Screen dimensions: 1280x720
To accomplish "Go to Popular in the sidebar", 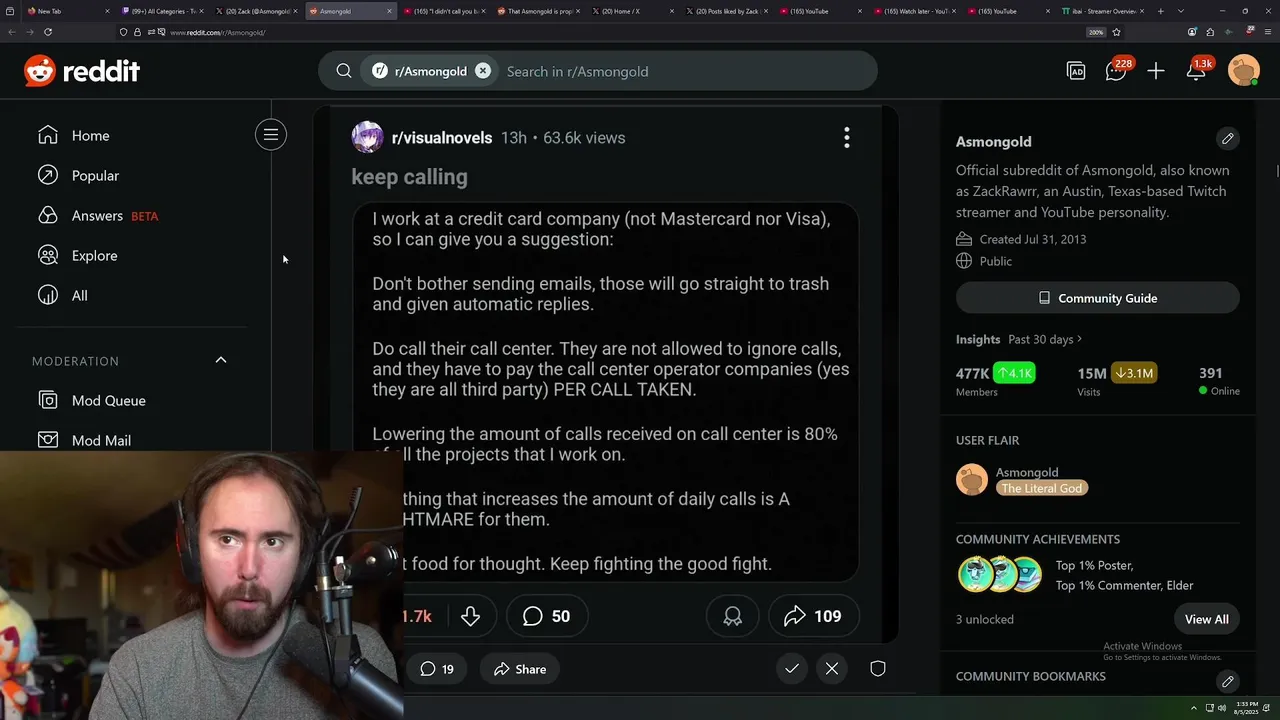I will click(95, 176).
